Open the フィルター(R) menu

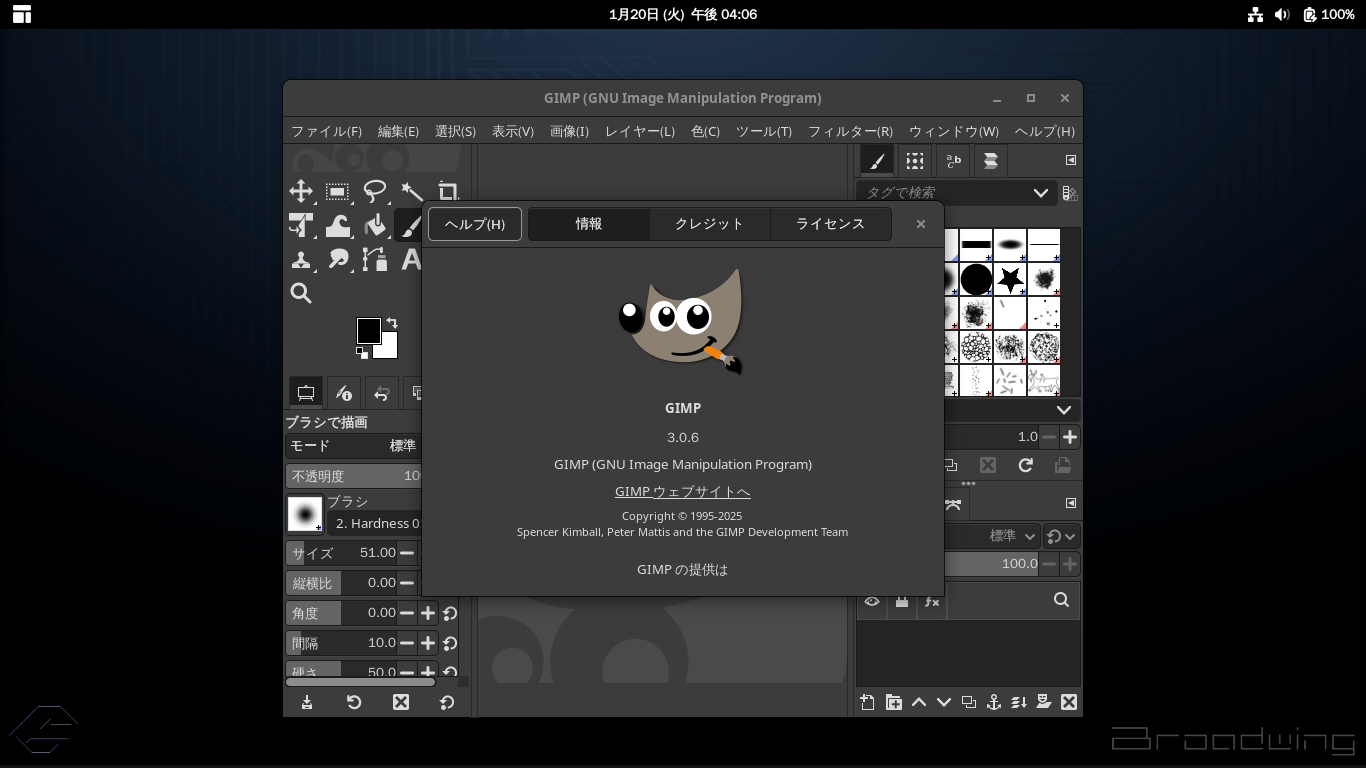(x=849, y=131)
